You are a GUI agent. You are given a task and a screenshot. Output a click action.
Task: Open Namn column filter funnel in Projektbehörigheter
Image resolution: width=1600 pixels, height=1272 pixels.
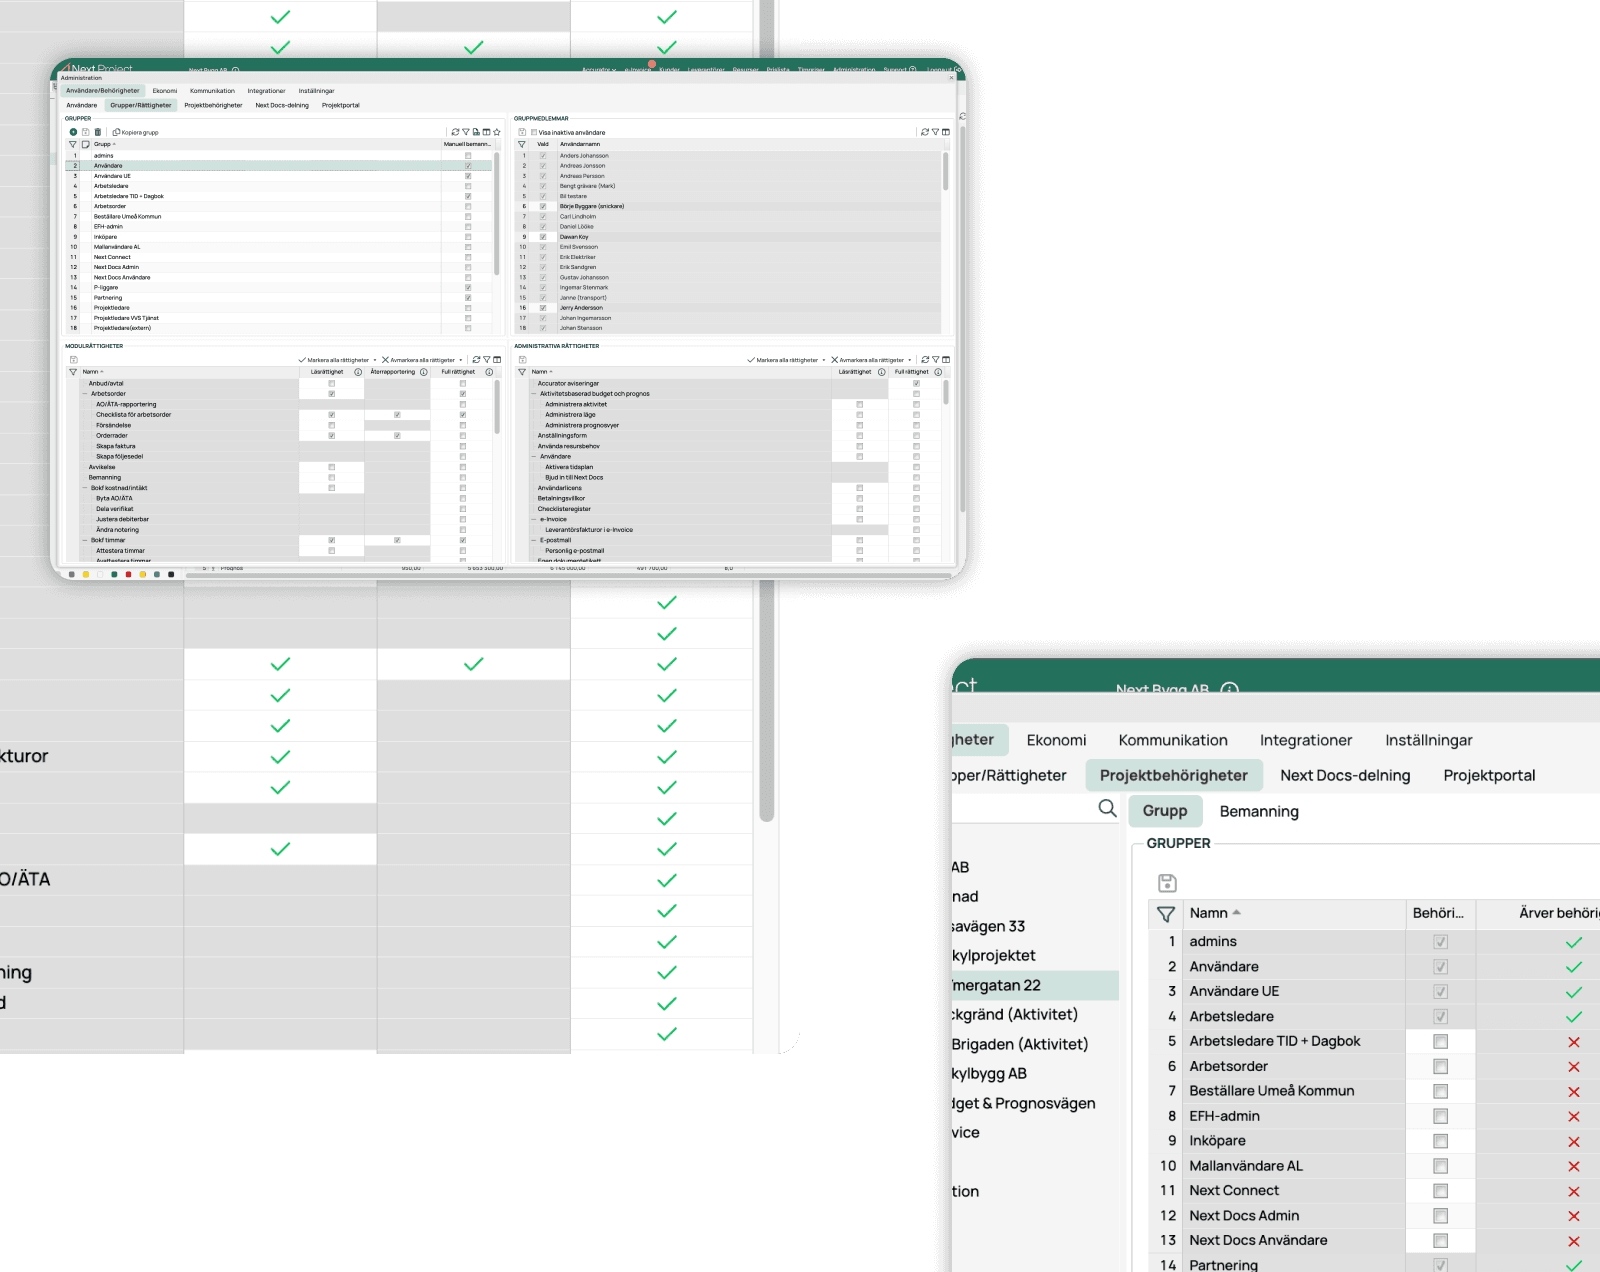click(1166, 914)
